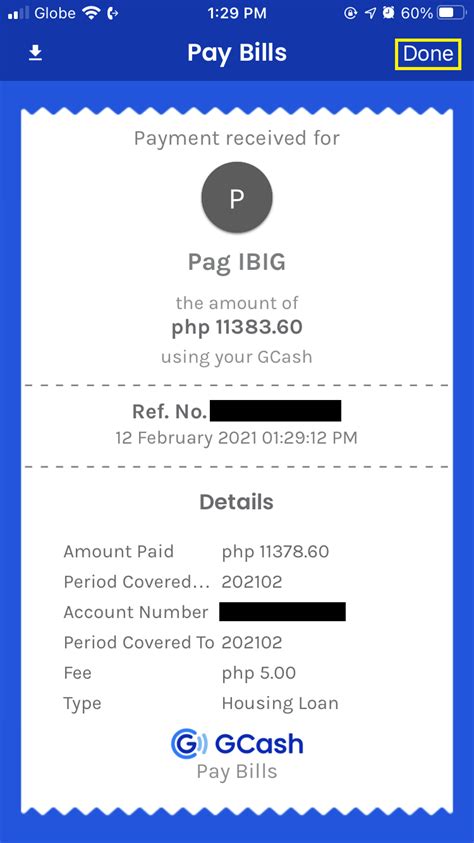Viewport: 474px width, 843px height.
Task: Tap the alarm clock status icon
Action: [388, 13]
